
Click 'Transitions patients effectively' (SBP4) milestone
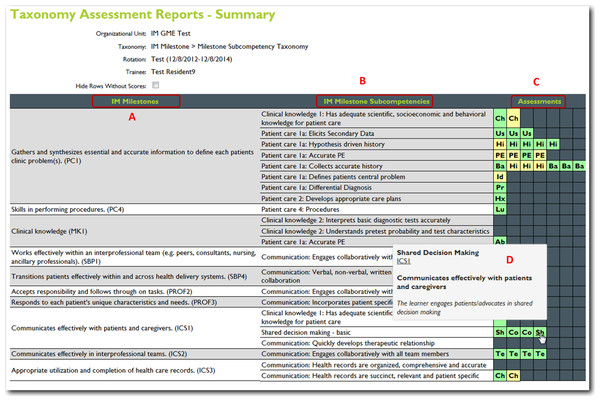(x=129, y=276)
